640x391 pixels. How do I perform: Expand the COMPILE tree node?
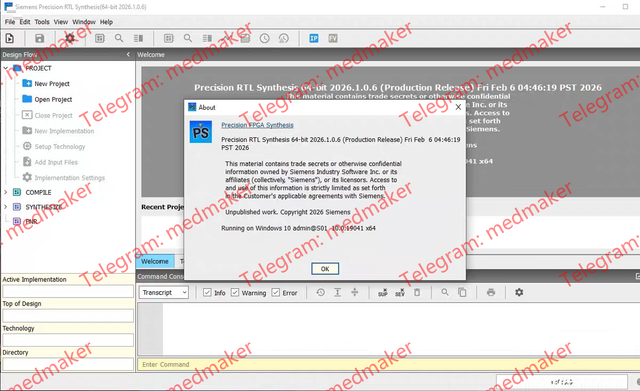(x=6, y=192)
